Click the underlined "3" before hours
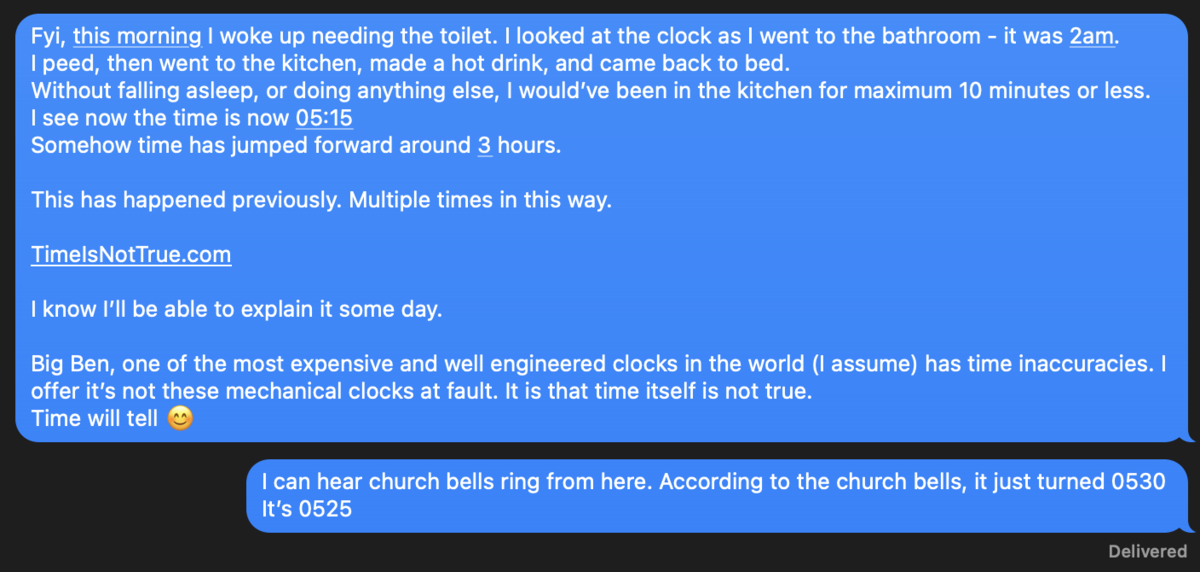This screenshot has height=572, width=1200. click(484, 145)
